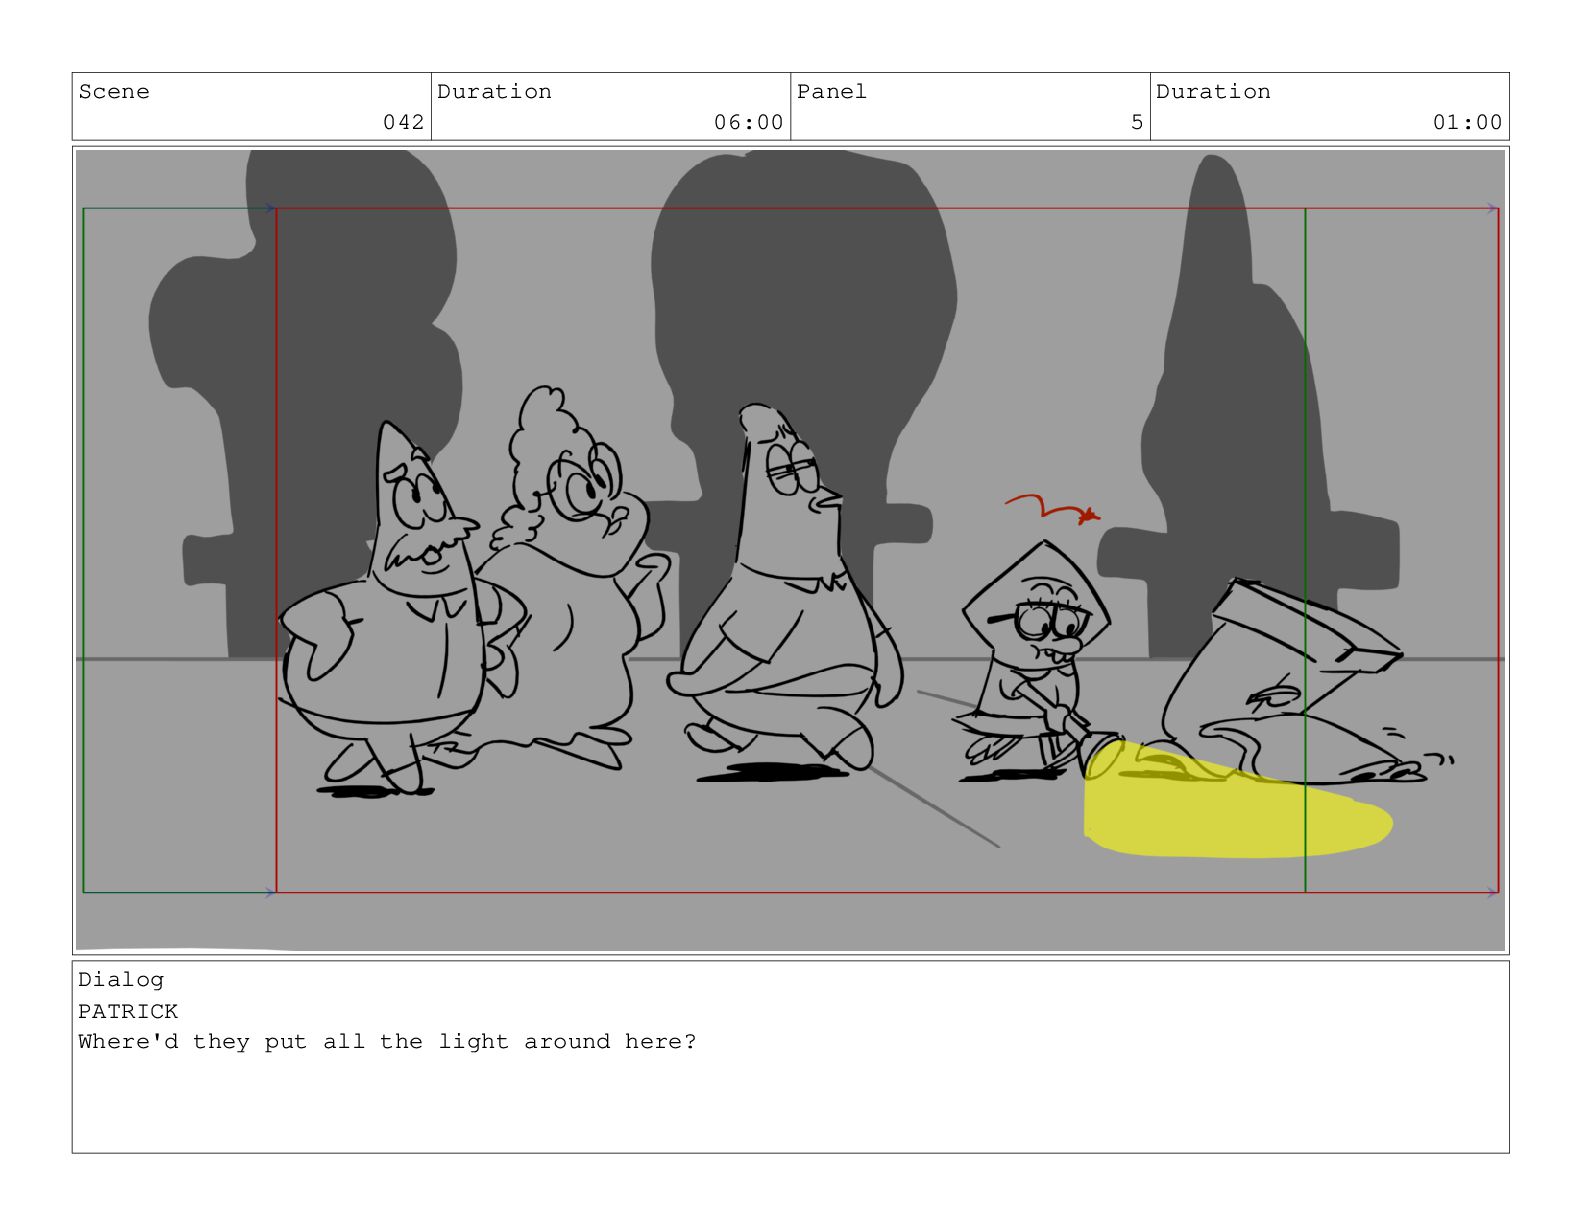Viewport: 1582px width, 1225px height.
Task: Select the scene number 042
Action: click(404, 122)
